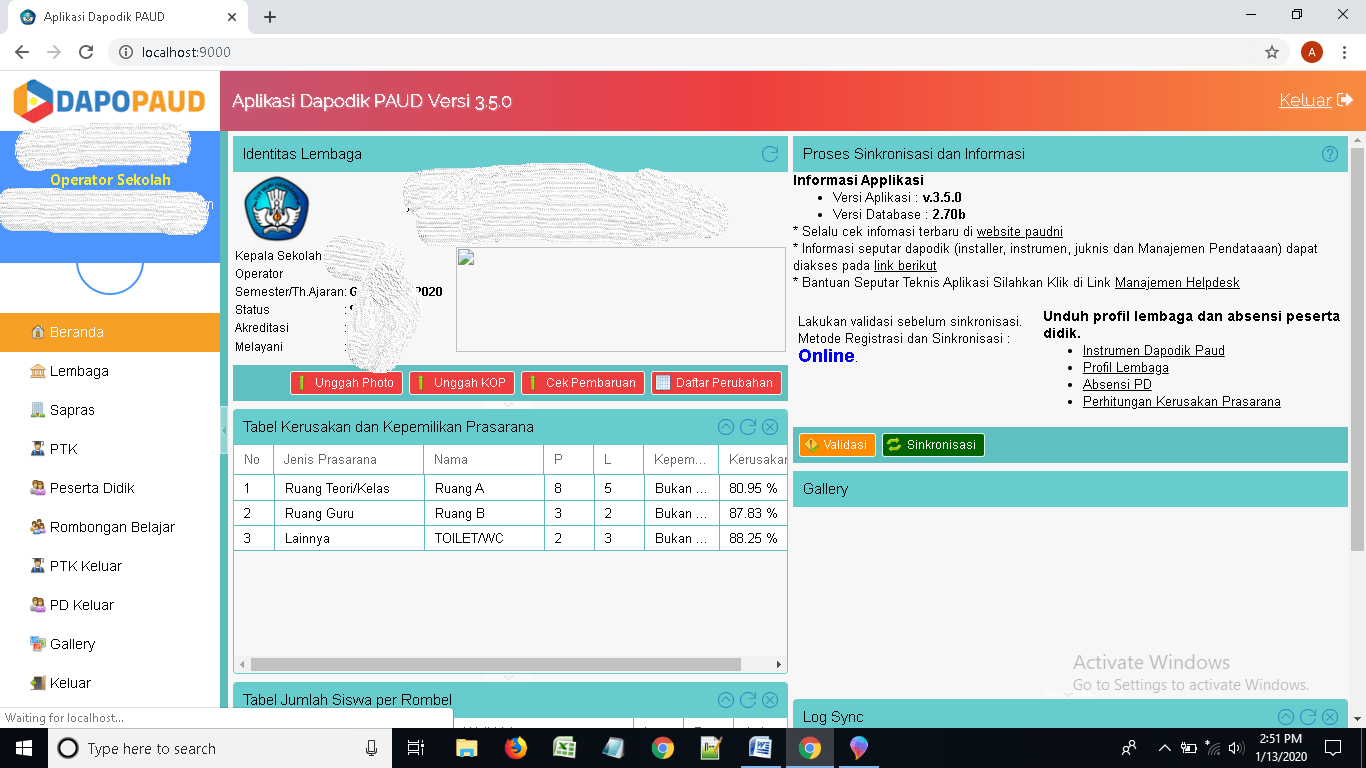The height and width of the screenshot is (768, 1366).
Task: Select Keluar in the sidebar menu
Action: (110, 683)
